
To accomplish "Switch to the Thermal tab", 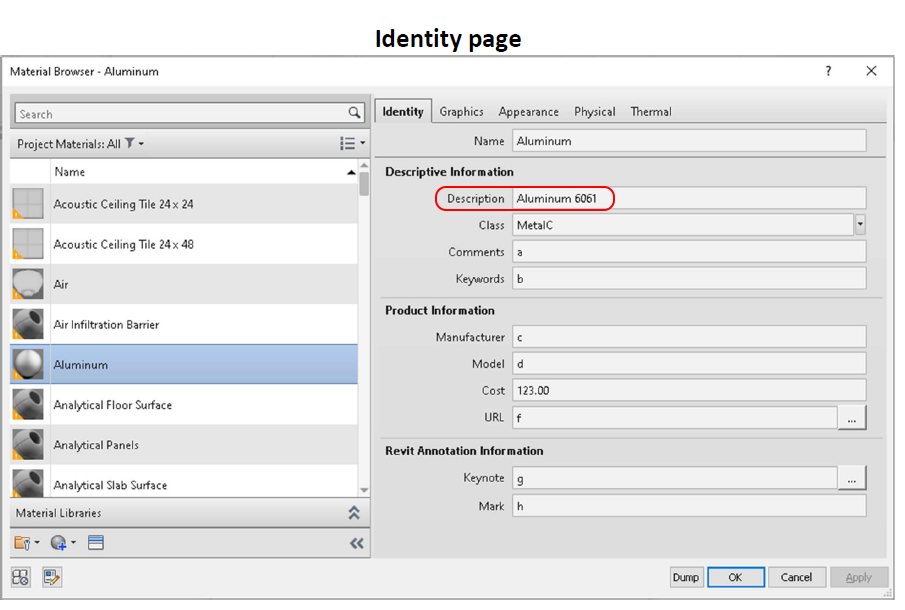I will tap(650, 111).
